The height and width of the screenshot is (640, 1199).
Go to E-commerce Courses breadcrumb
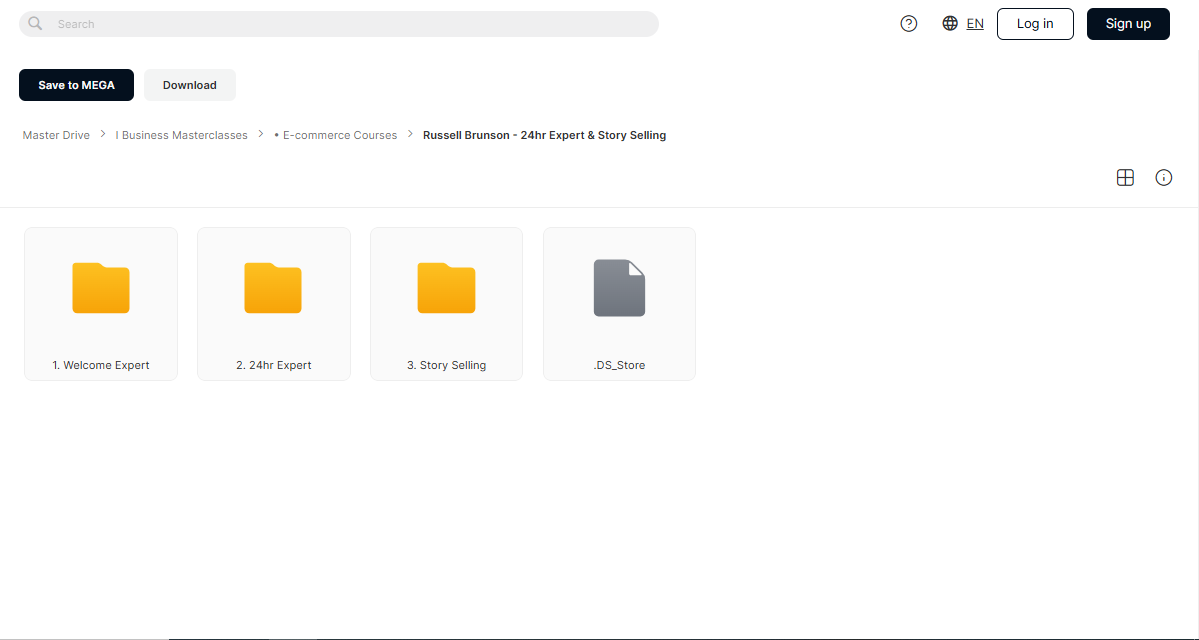click(x=336, y=135)
